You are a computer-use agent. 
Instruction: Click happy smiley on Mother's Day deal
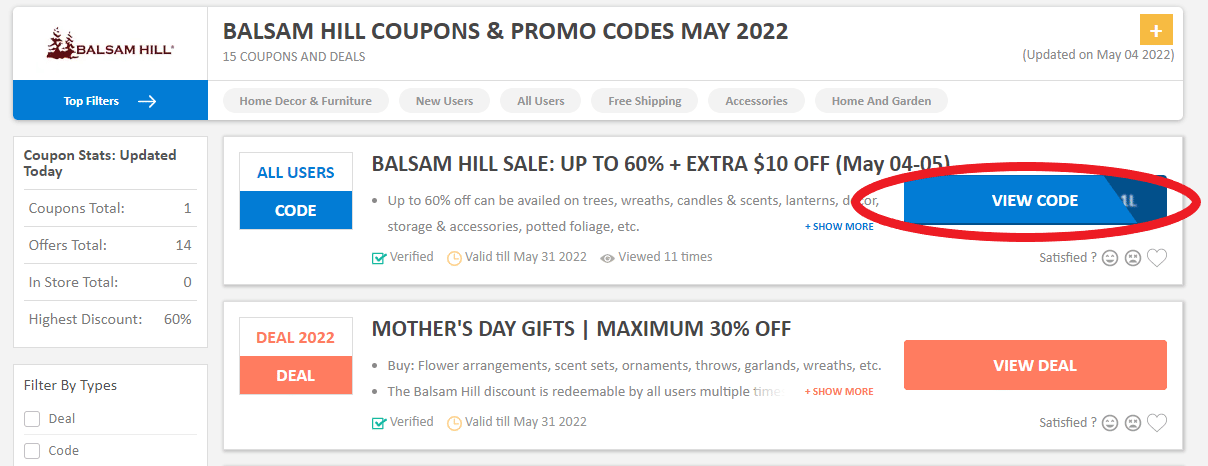click(1110, 423)
